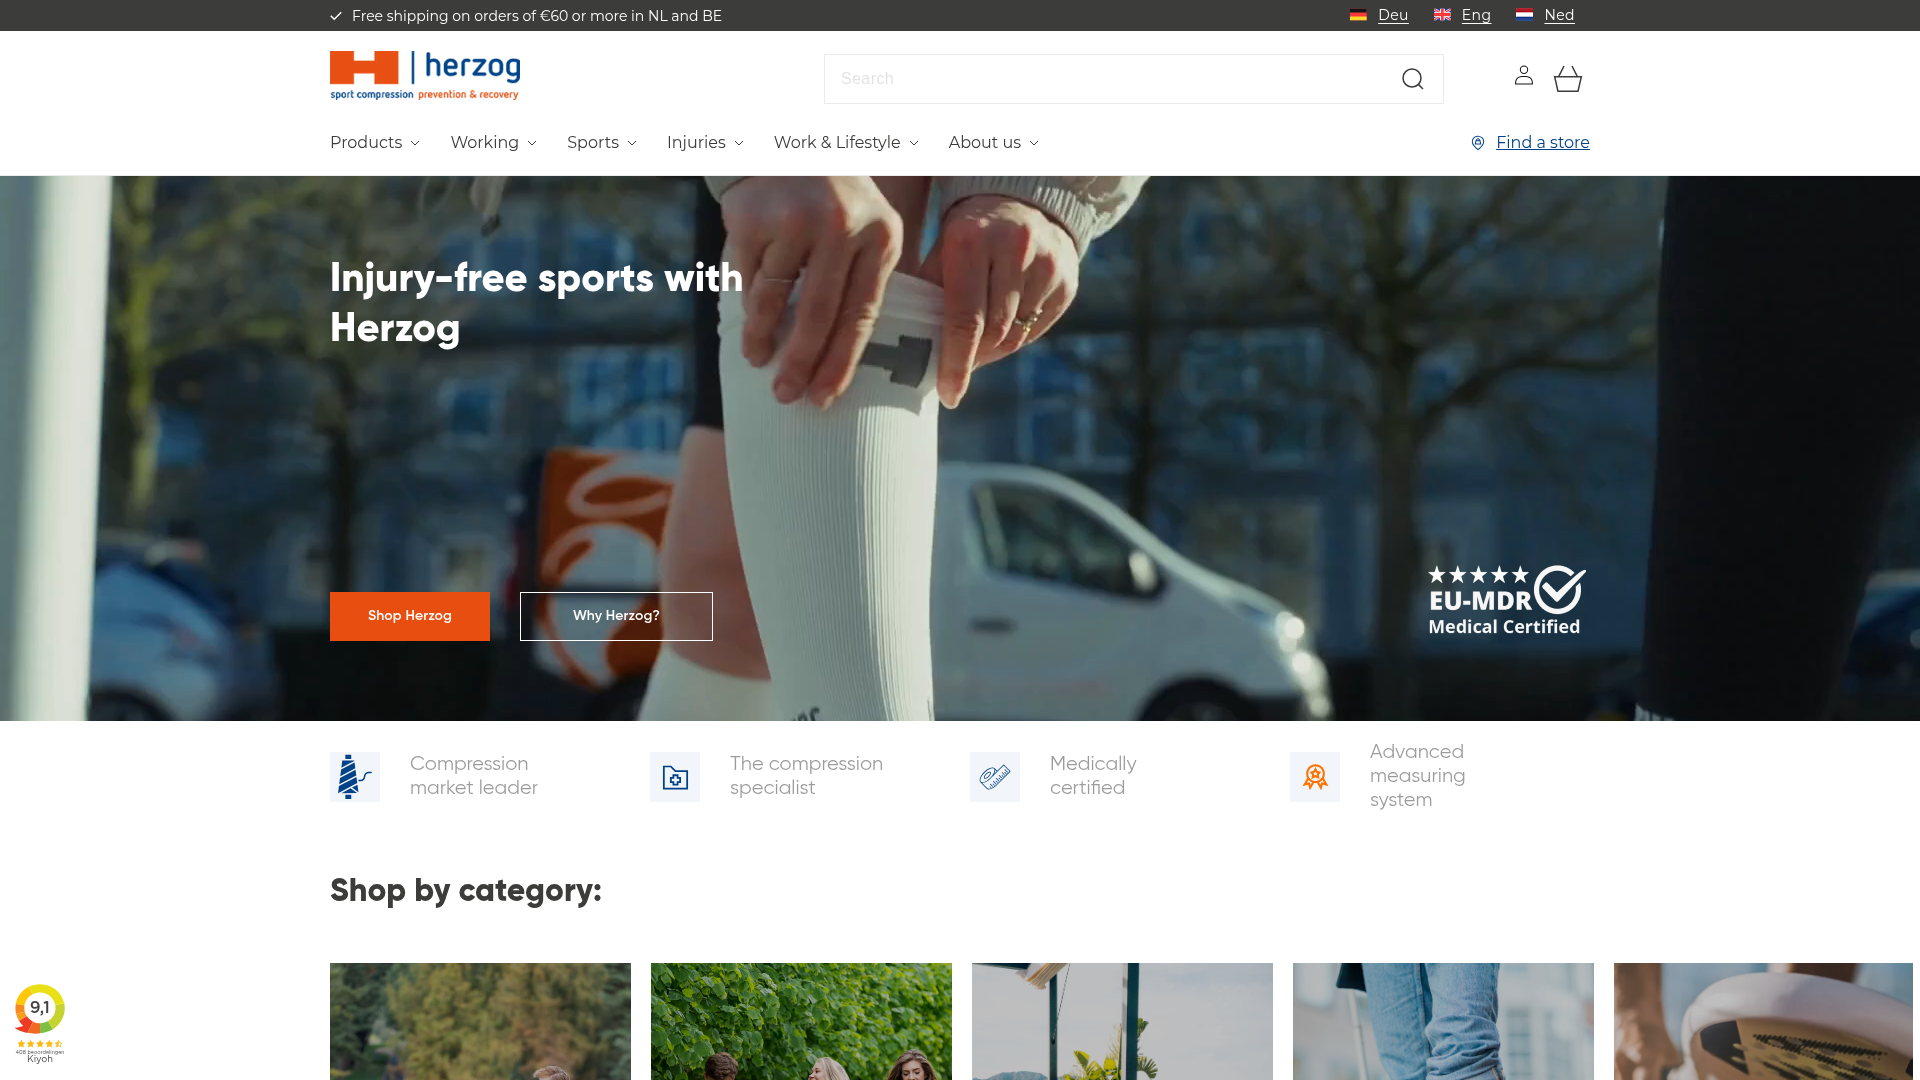Click the Netherlands flag icon
Screen dimensions: 1920x1080
(1524, 15)
